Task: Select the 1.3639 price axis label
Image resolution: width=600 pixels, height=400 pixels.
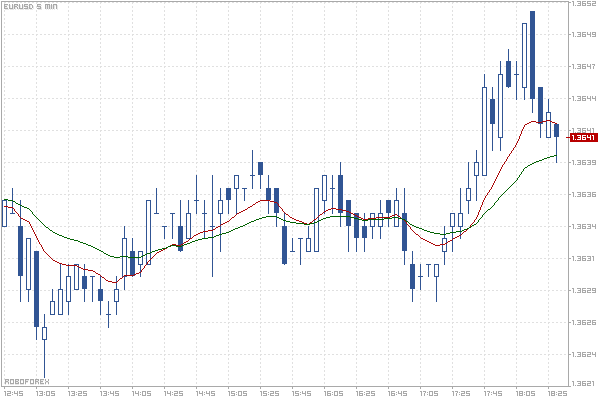Action: (584, 162)
